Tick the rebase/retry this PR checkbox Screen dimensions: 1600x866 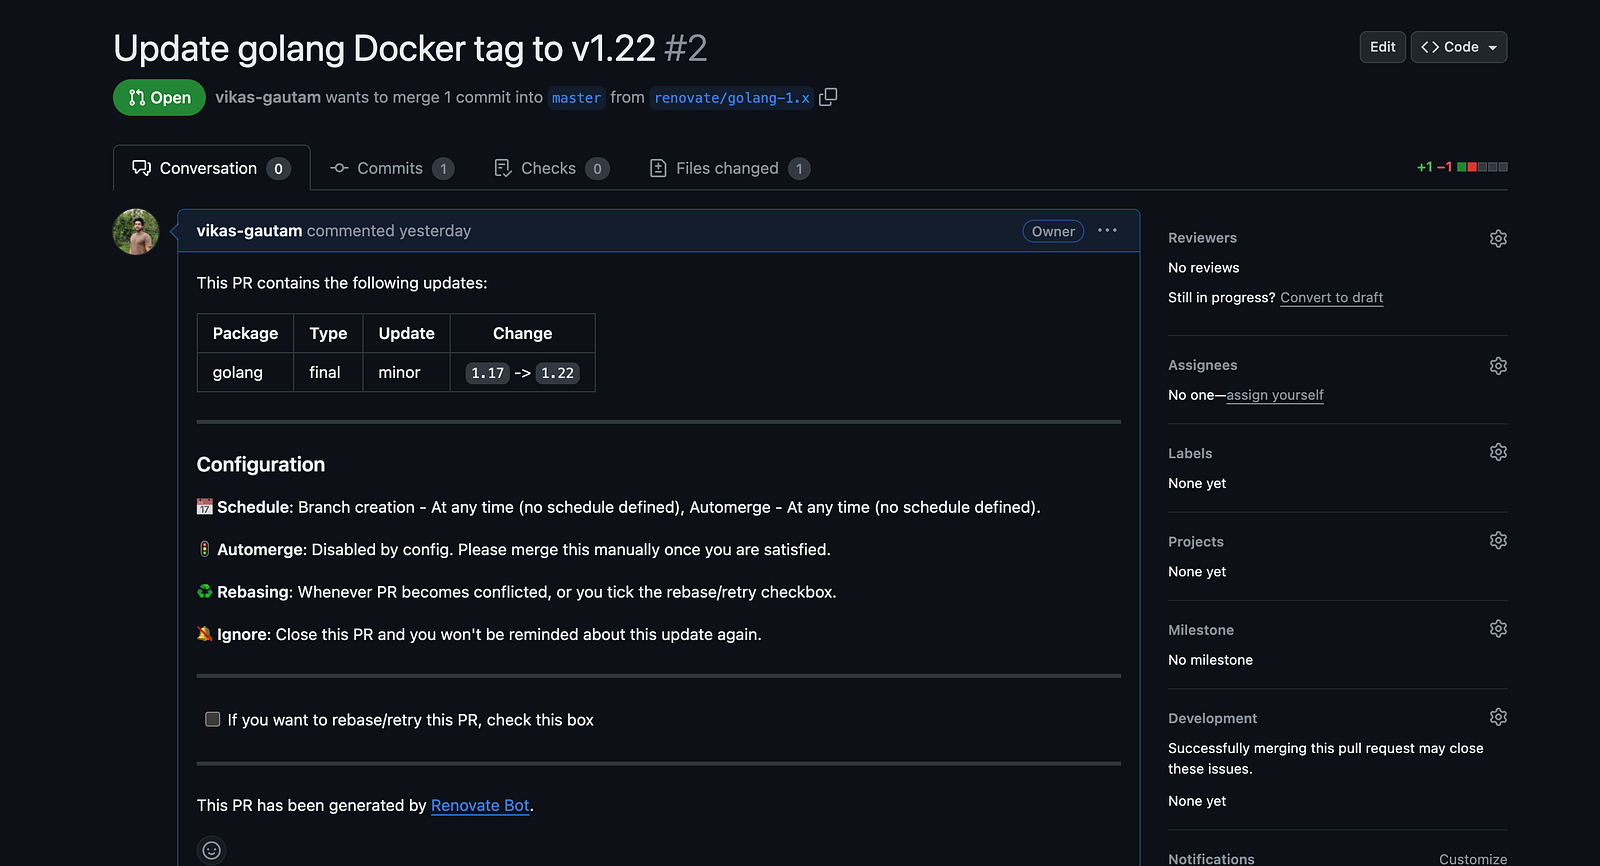(x=213, y=719)
